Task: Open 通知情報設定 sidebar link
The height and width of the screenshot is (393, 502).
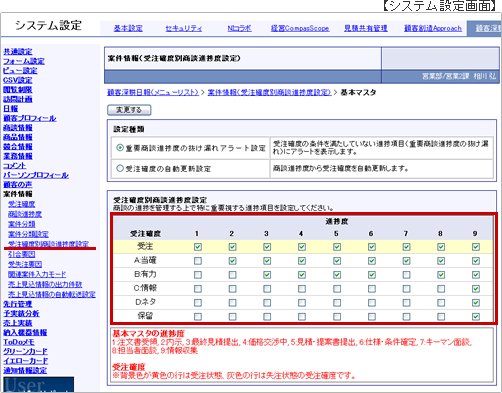Action: pos(25,370)
